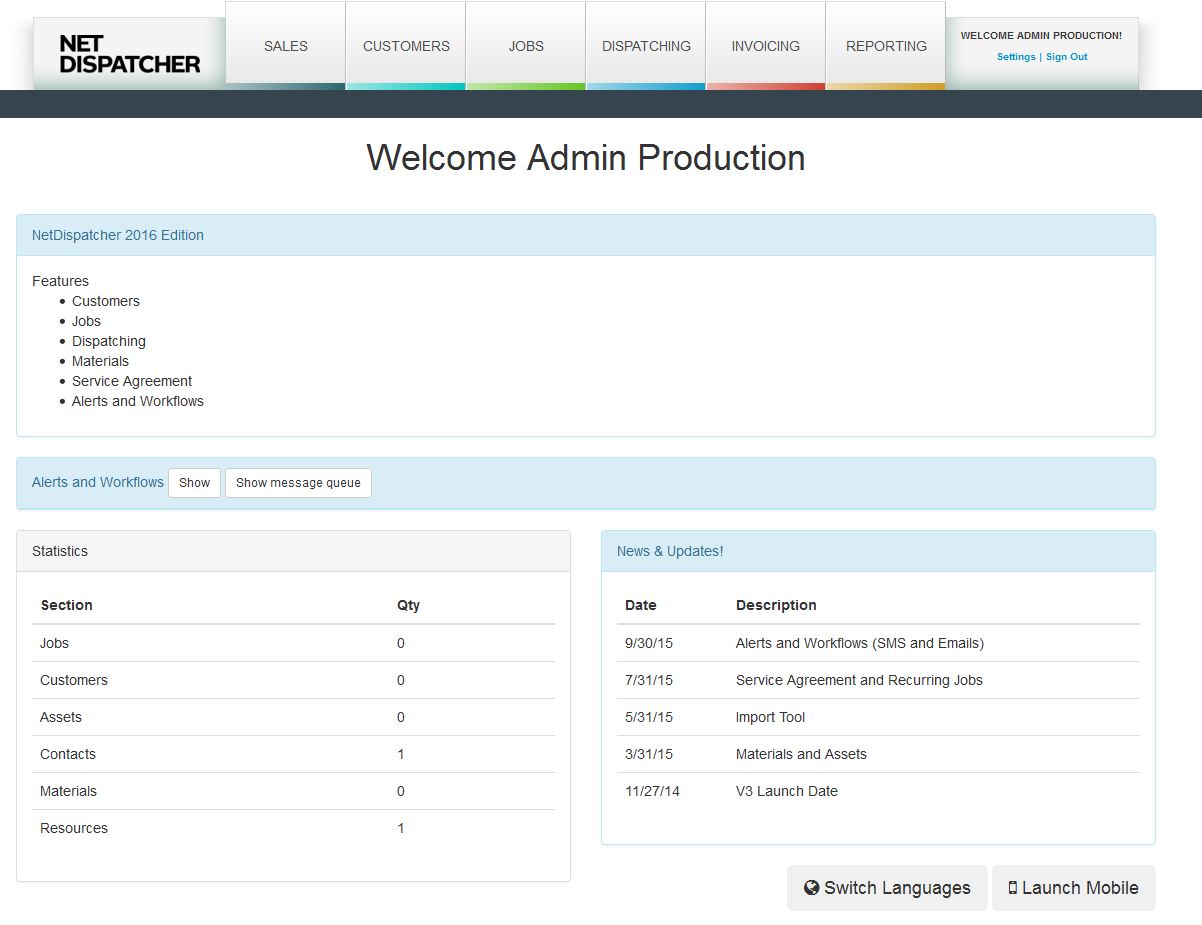Click Show message queue button
The height and width of the screenshot is (925, 1202).
click(298, 483)
